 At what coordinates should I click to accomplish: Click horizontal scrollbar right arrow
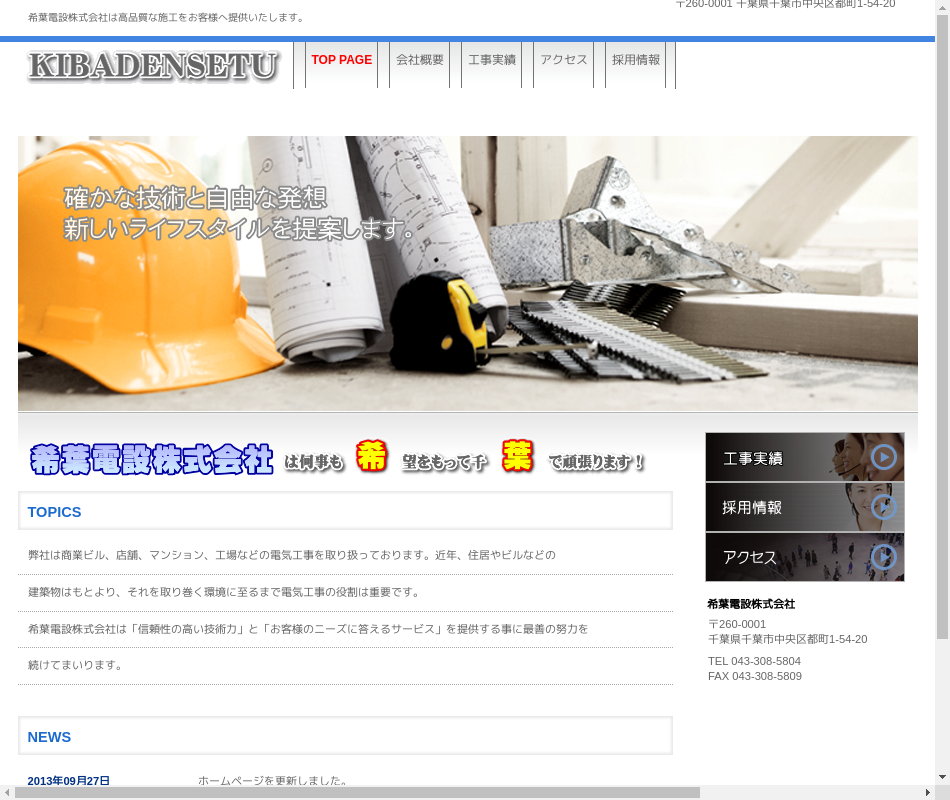pyautogui.click(x=927, y=793)
